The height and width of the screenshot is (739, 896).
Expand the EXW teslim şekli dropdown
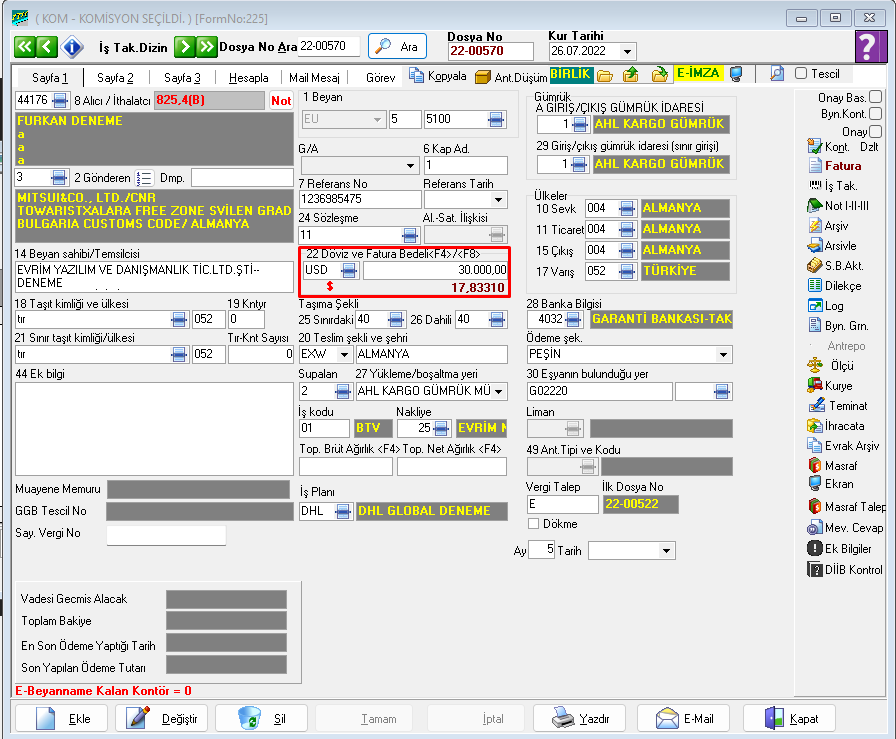point(345,355)
